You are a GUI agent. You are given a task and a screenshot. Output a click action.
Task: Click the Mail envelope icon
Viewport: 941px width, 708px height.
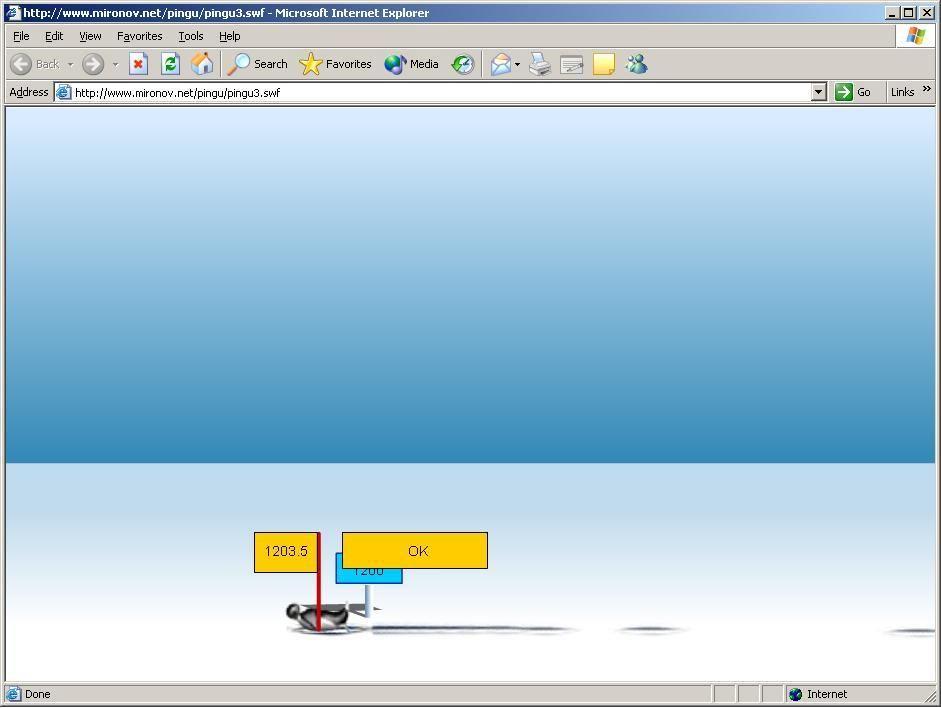point(500,64)
